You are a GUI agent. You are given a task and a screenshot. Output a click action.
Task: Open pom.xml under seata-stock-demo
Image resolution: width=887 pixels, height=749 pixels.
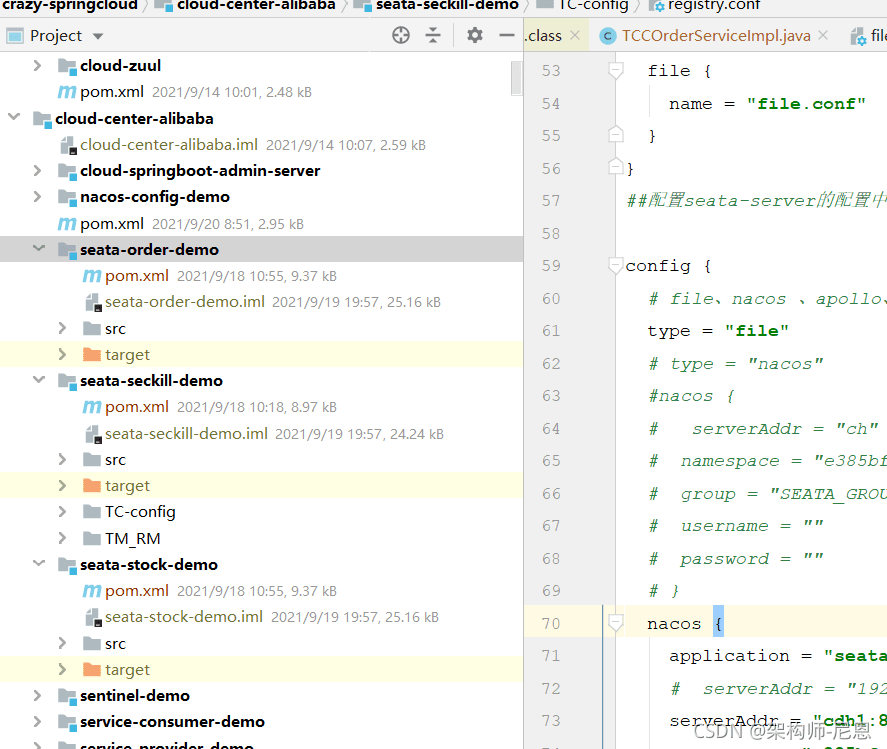coord(137,591)
